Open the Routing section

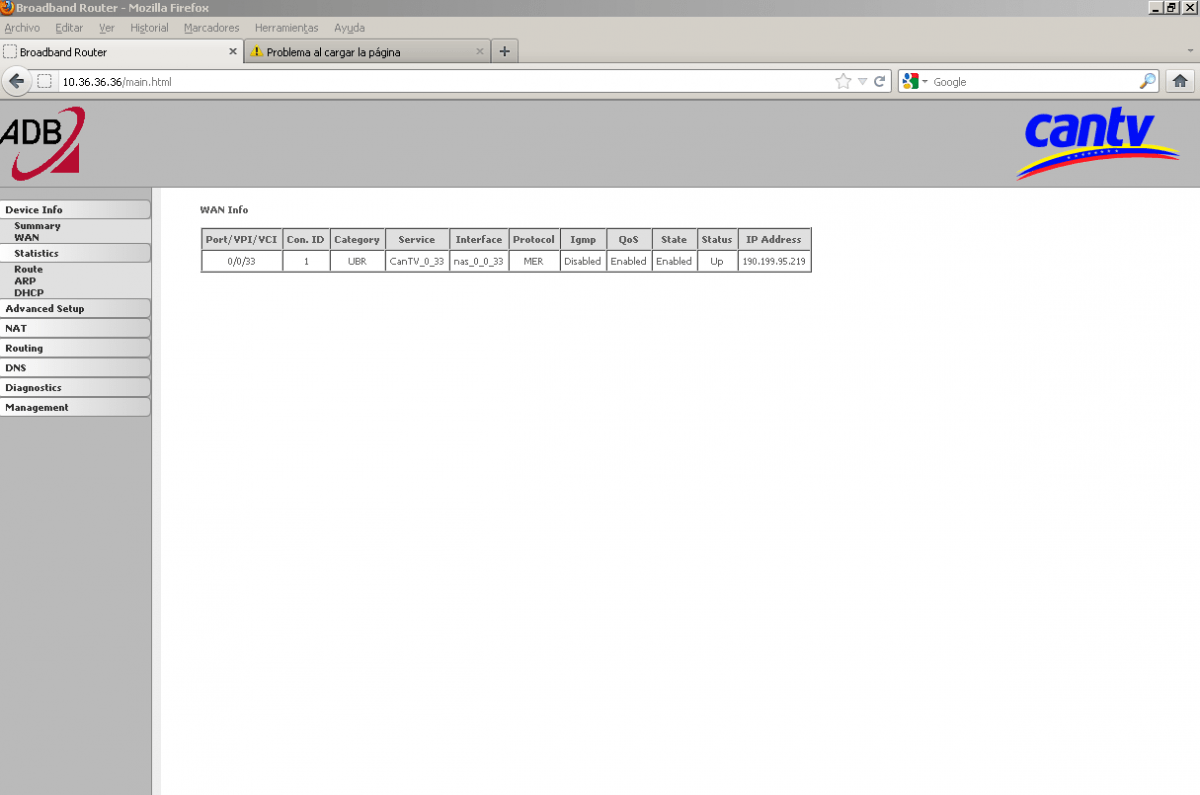[x=75, y=348]
